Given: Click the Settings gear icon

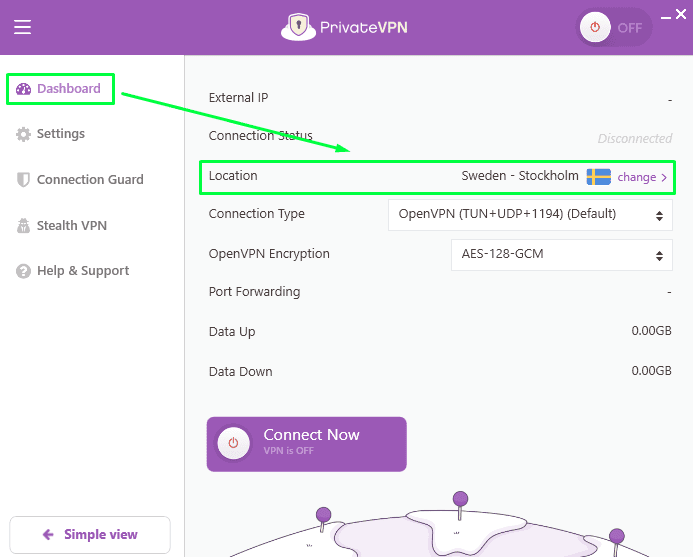Looking at the screenshot, I should point(23,134).
